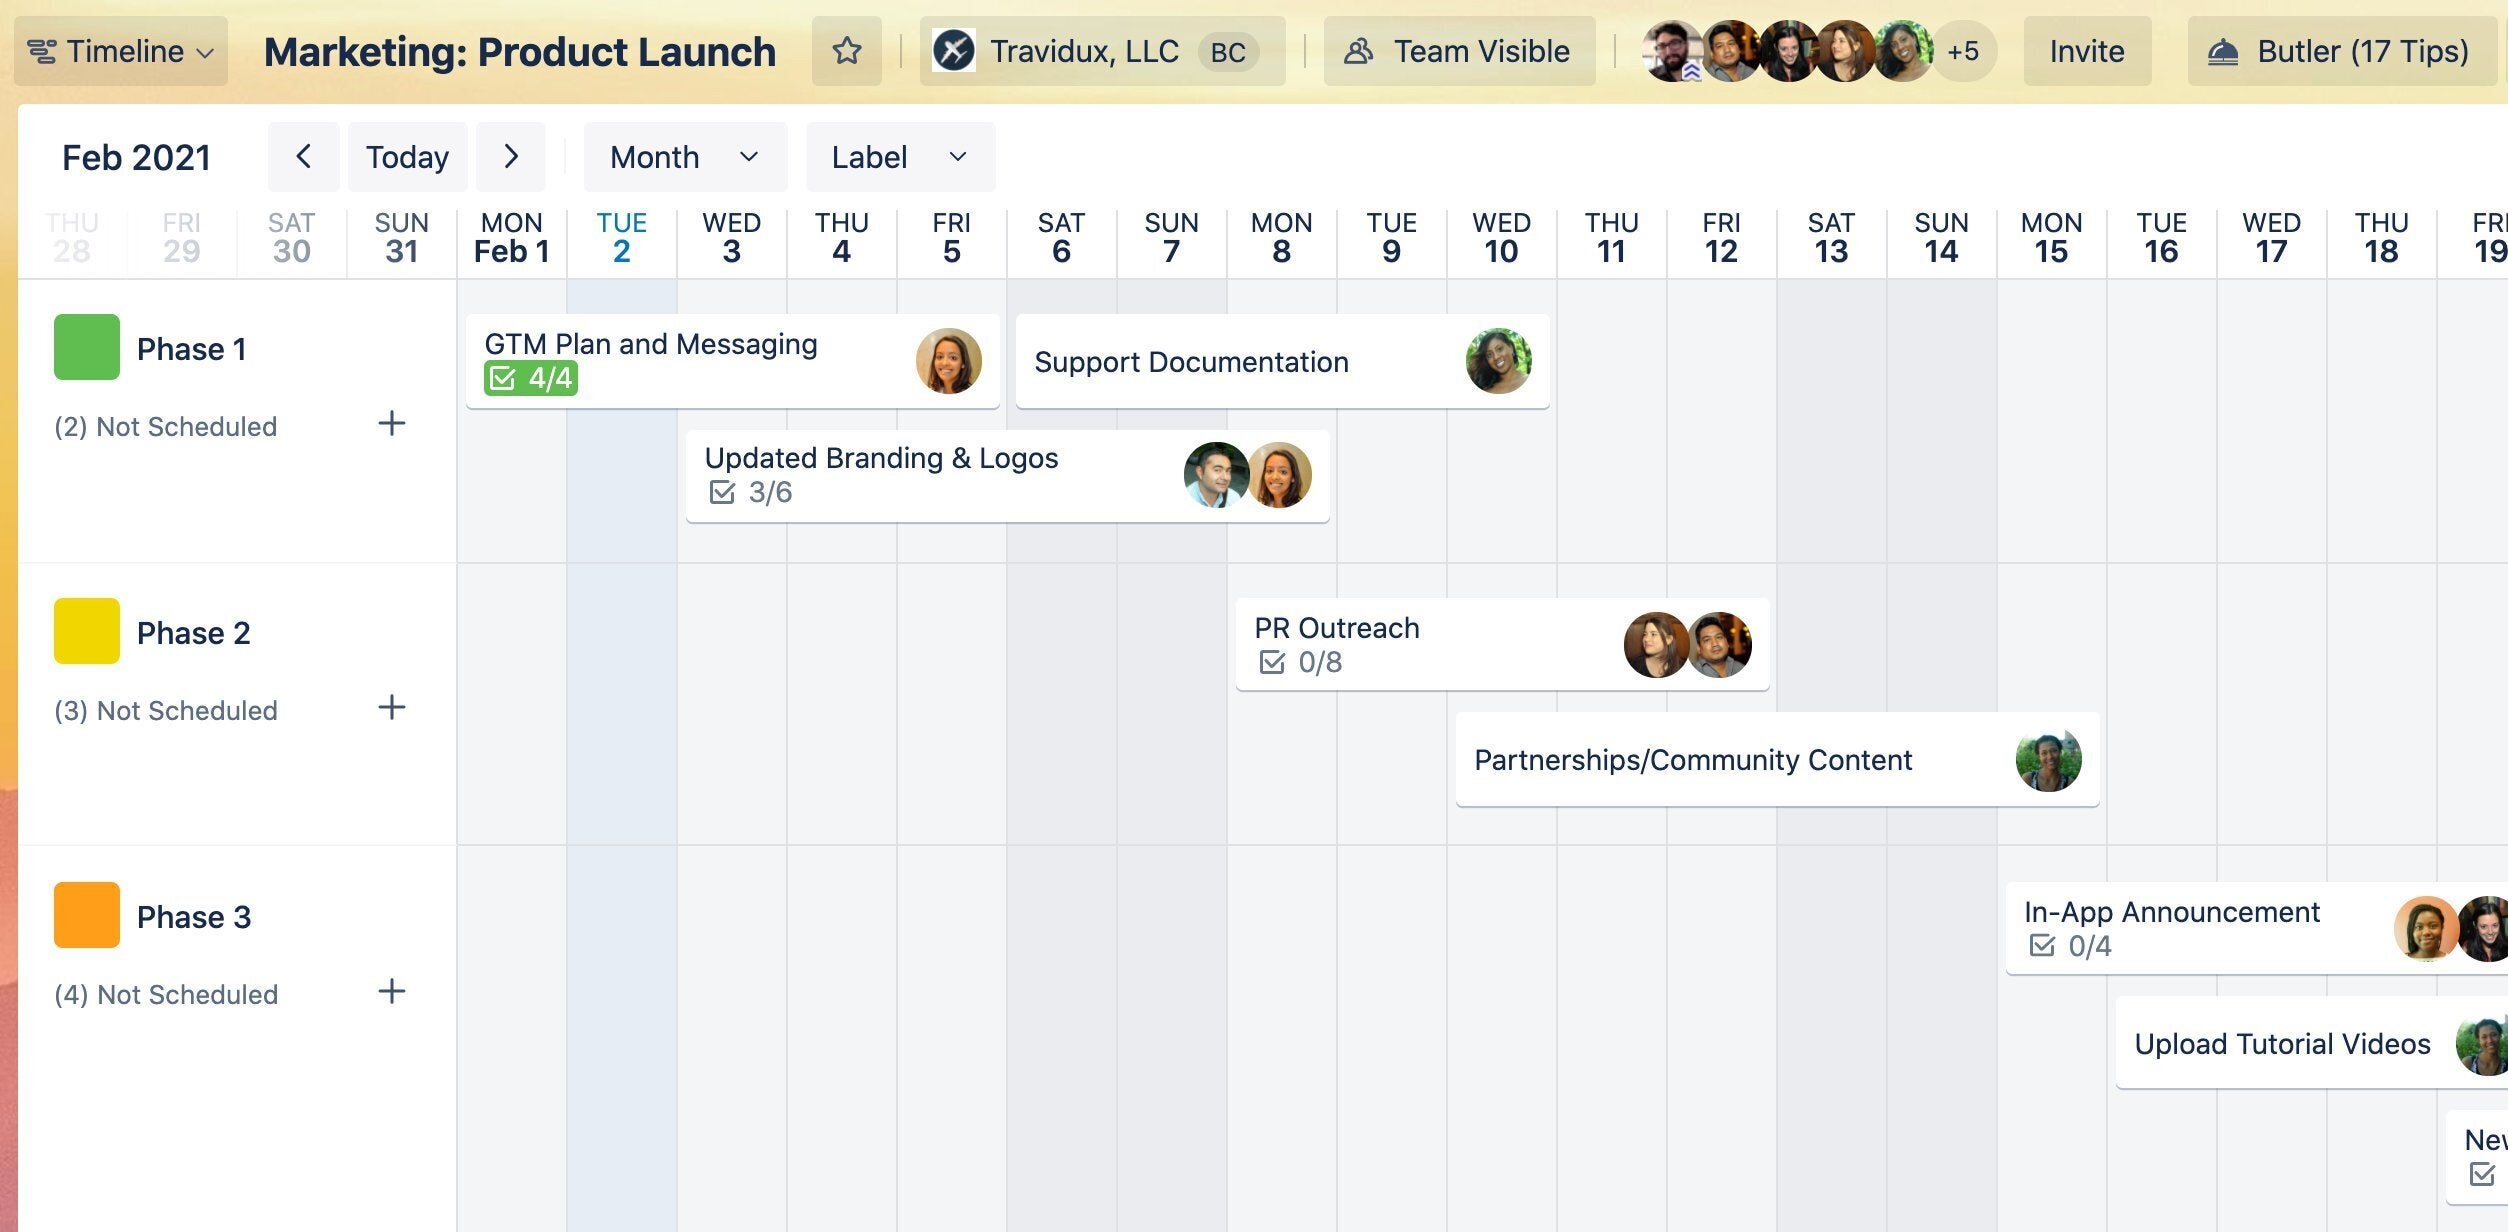Expand the Month view selector dropdown
The height and width of the screenshot is (1232, 2508).
tap(680, 155)
